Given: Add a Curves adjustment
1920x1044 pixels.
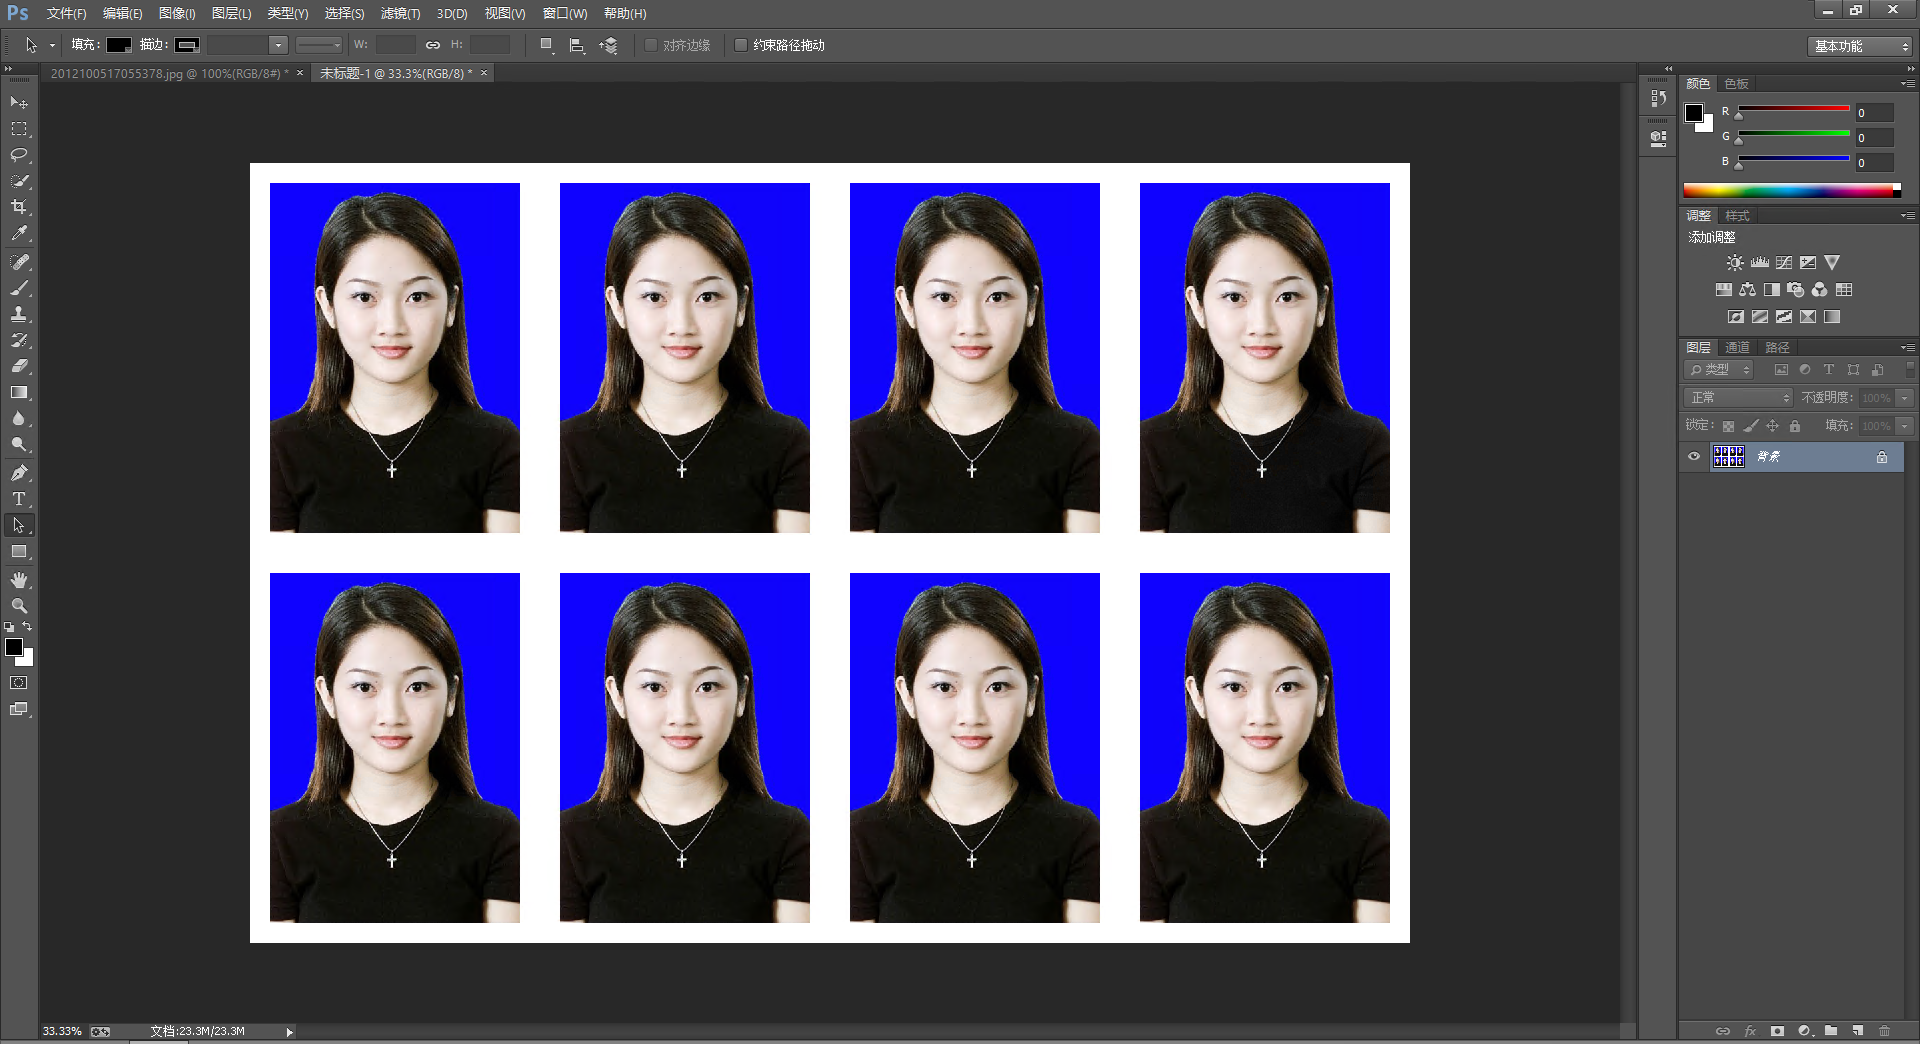Looking at the screenshot, I should pos(1784,263).
